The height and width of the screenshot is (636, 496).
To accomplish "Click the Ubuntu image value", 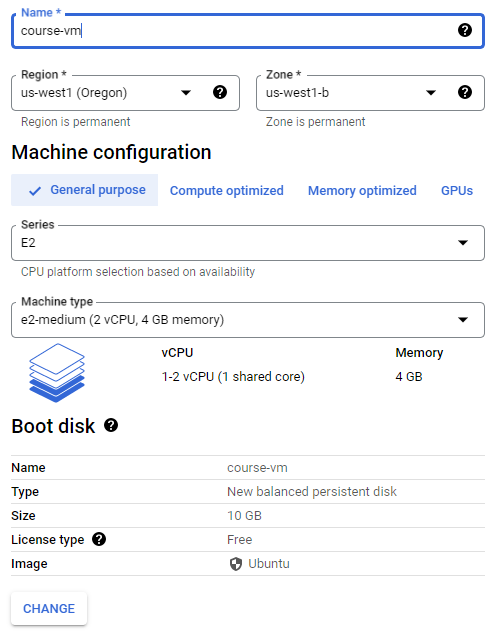I will pyautogui.click(x=268, y=564).
